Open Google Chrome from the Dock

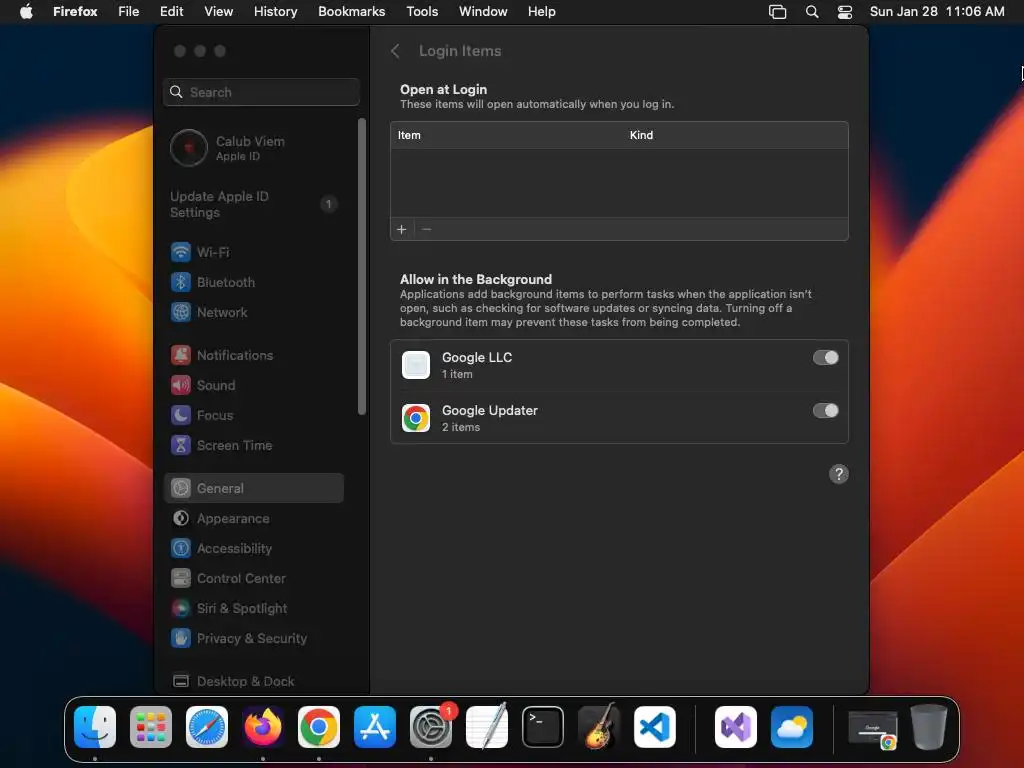pos(319,727)
